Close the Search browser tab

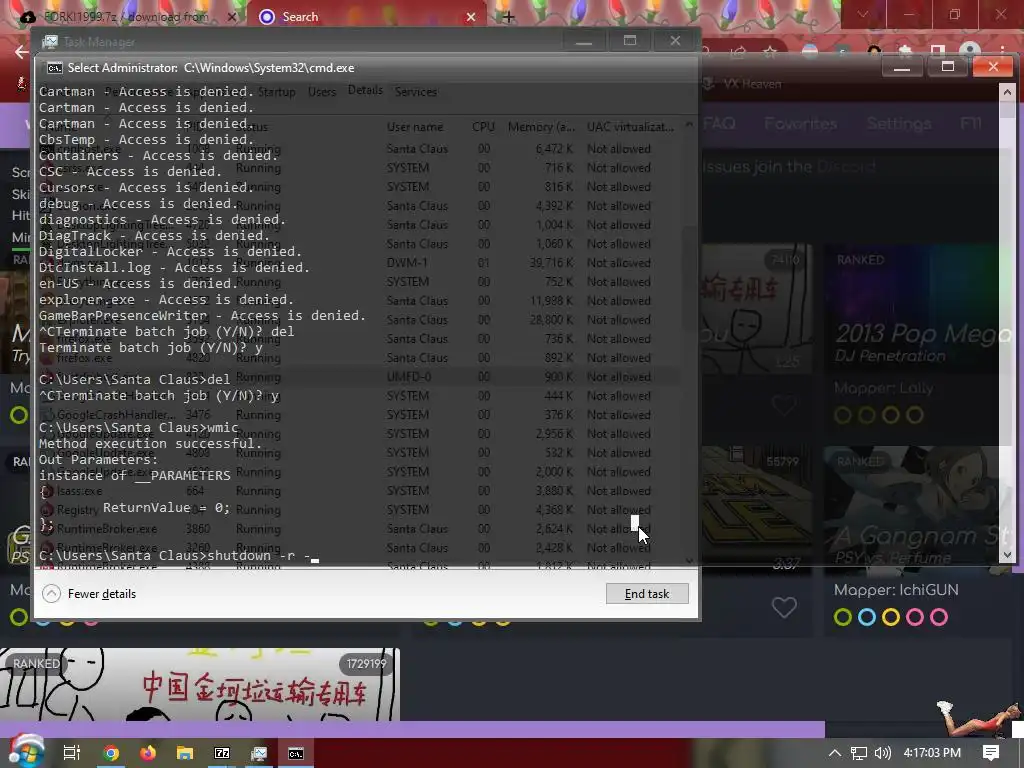[x=471, y=17]
